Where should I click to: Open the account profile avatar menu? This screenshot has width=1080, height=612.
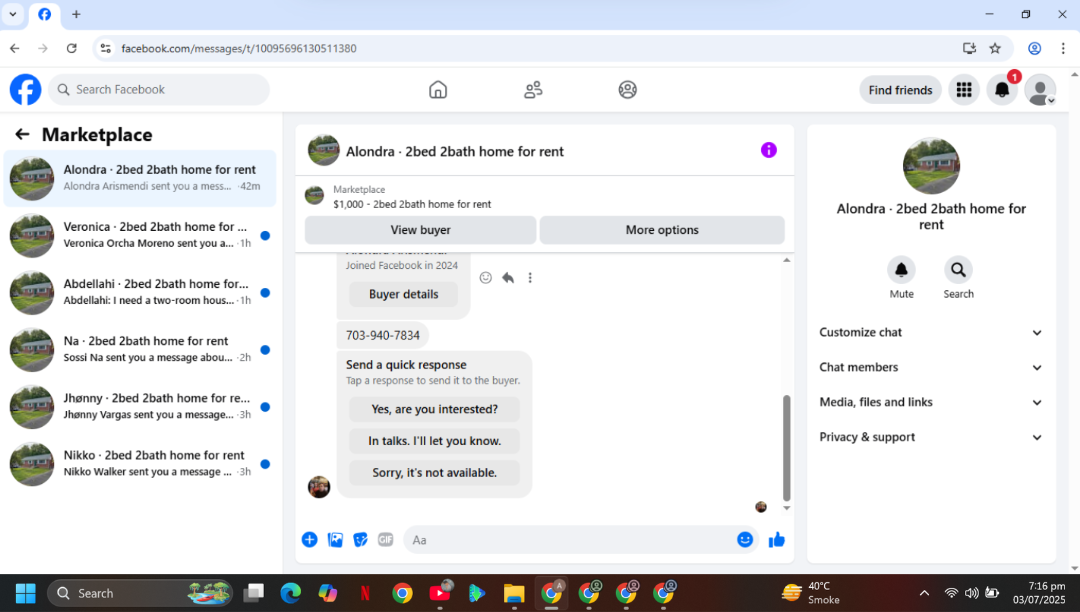(x=1040, y=89)
